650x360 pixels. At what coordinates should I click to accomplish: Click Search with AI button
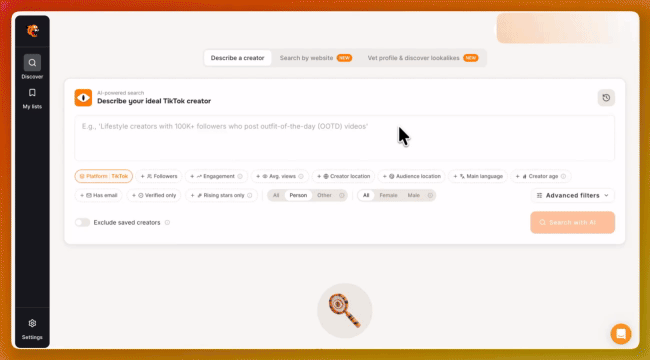coord(572,223)
